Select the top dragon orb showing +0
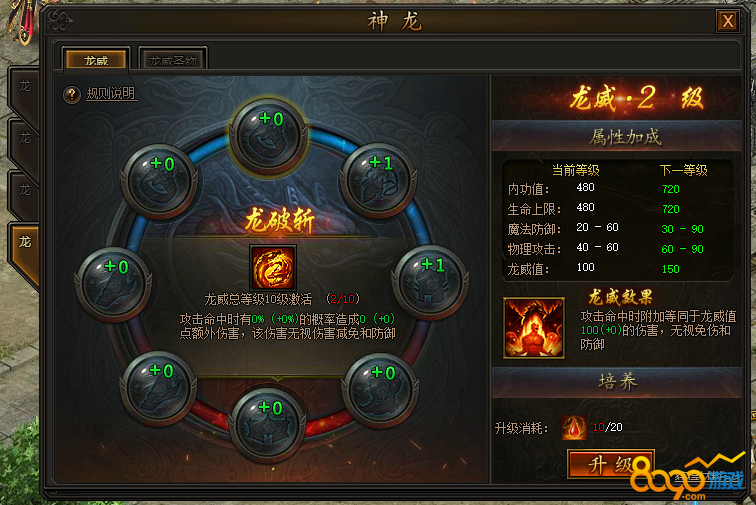The image size is (756, 505). click(x=268, y=136)
